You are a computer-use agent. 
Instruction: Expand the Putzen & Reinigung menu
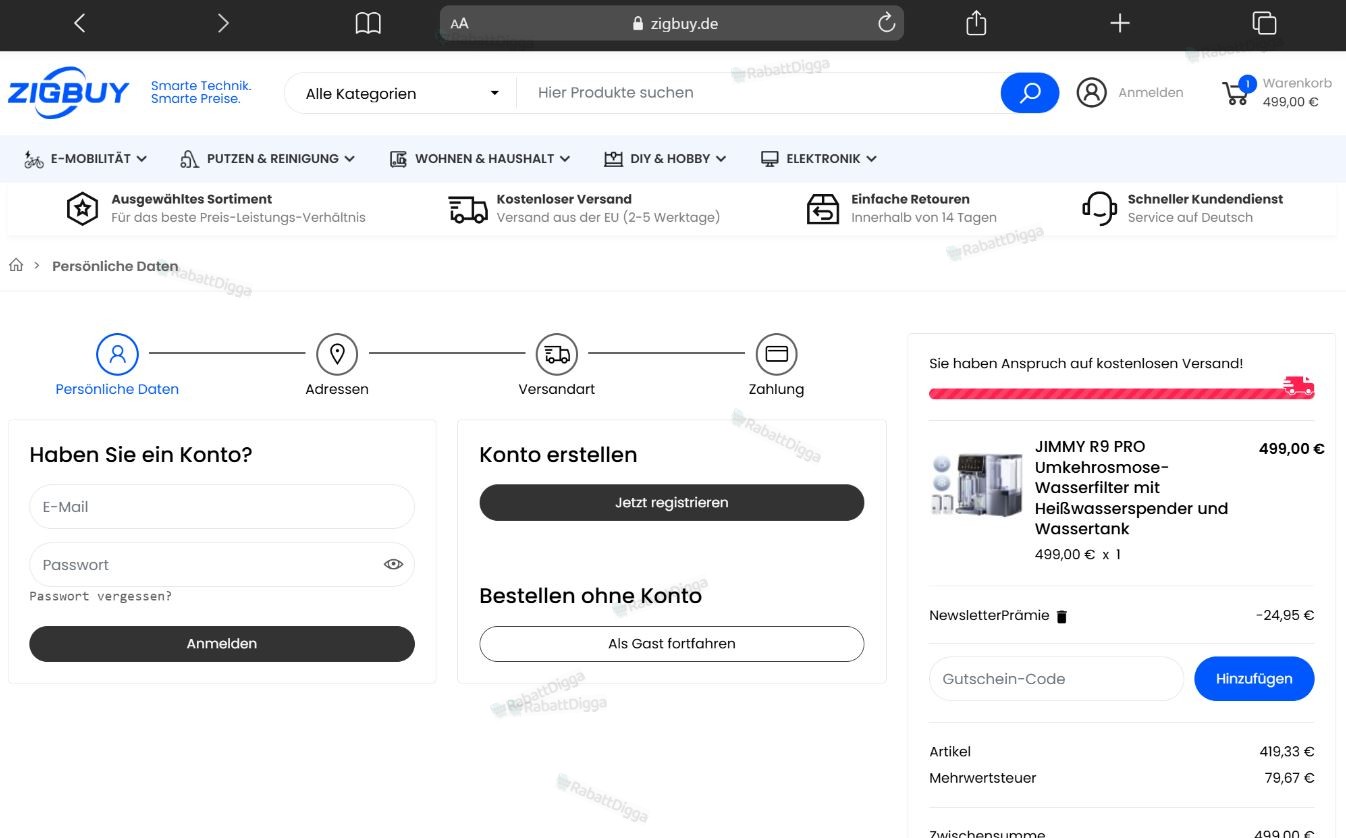click(x=267, y=159)
